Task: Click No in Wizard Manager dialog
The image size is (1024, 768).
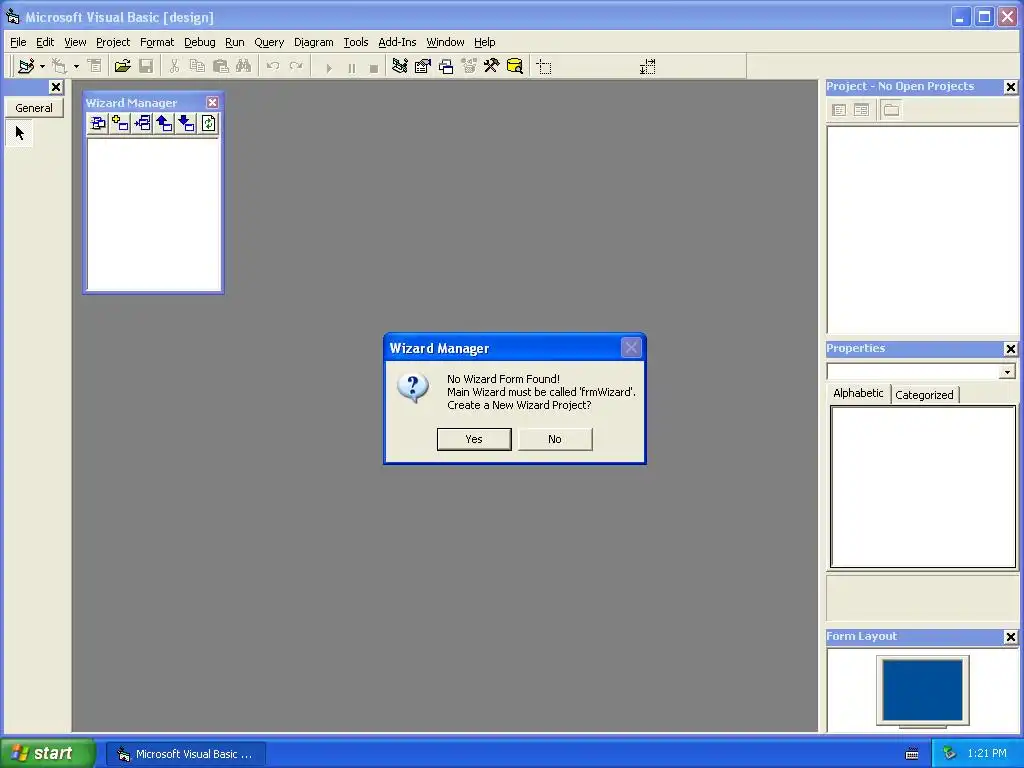Action: coord(555,440)
